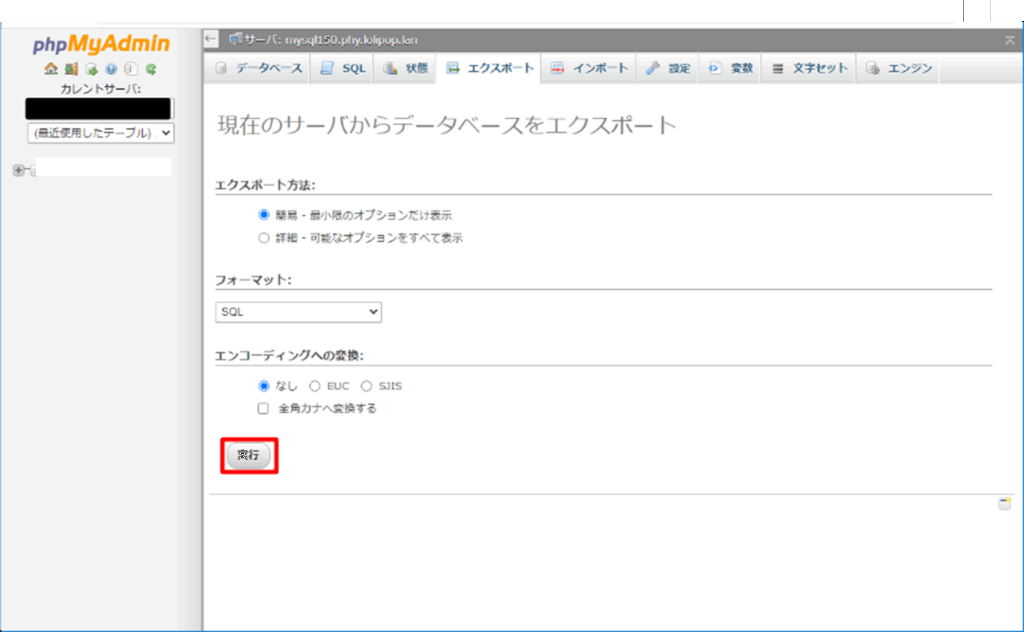Click the left arrow collapse sidebar icon
The height and width of the screenshot is (632, 1024).
click(211, 39)
